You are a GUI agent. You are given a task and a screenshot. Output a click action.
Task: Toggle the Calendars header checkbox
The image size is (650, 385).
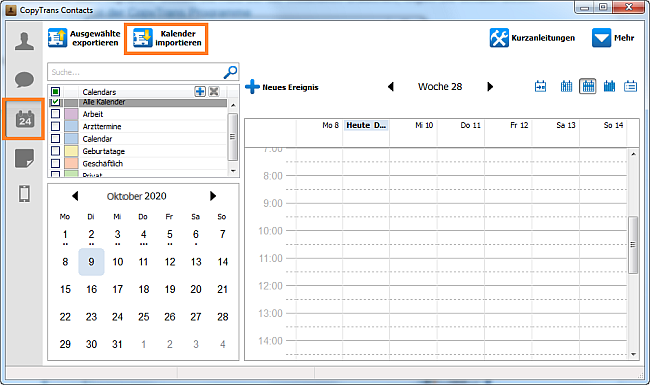pyautogui.click(x=56, y=92)
